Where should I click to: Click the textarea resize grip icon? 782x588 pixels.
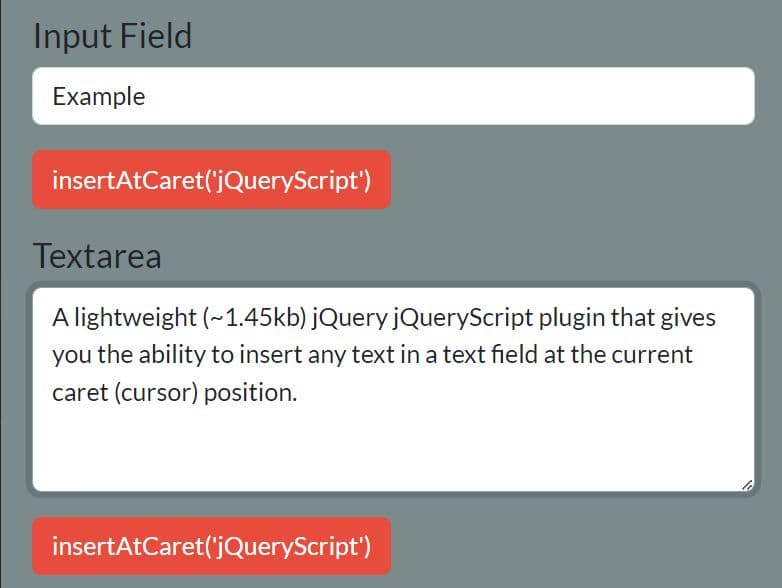pyautogui.click(x=747, y=485)
